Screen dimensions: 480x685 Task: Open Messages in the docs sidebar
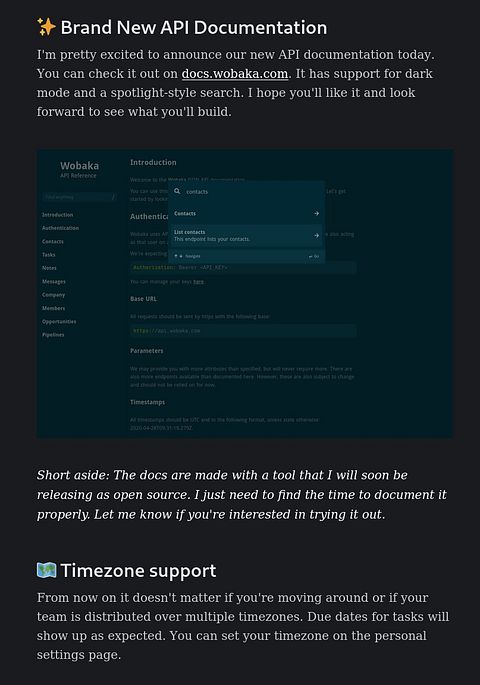pyautogui.click(x=54, y=281)
